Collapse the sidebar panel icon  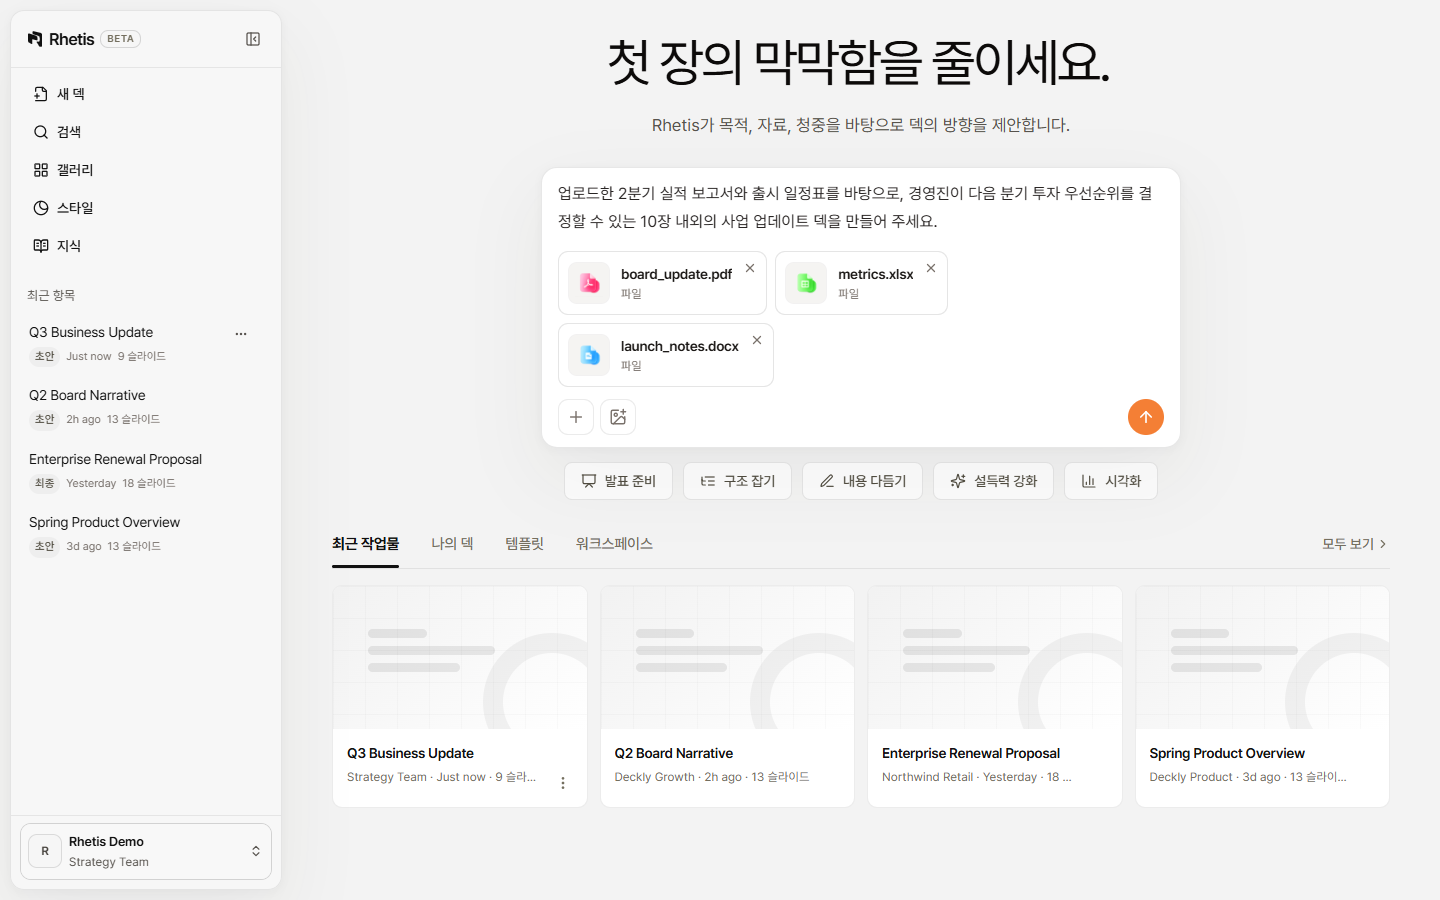point(253,39)
